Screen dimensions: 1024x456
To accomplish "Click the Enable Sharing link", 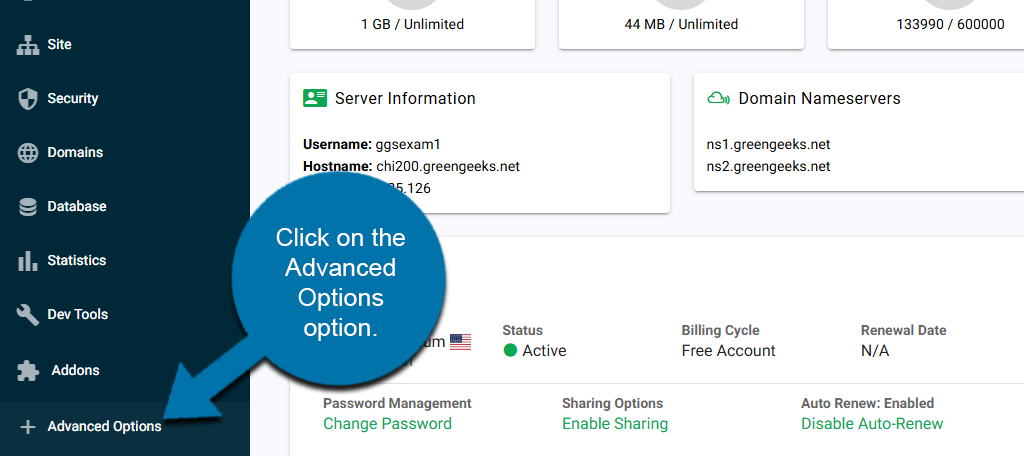I will pyautogui.click(x=614, y=424).
